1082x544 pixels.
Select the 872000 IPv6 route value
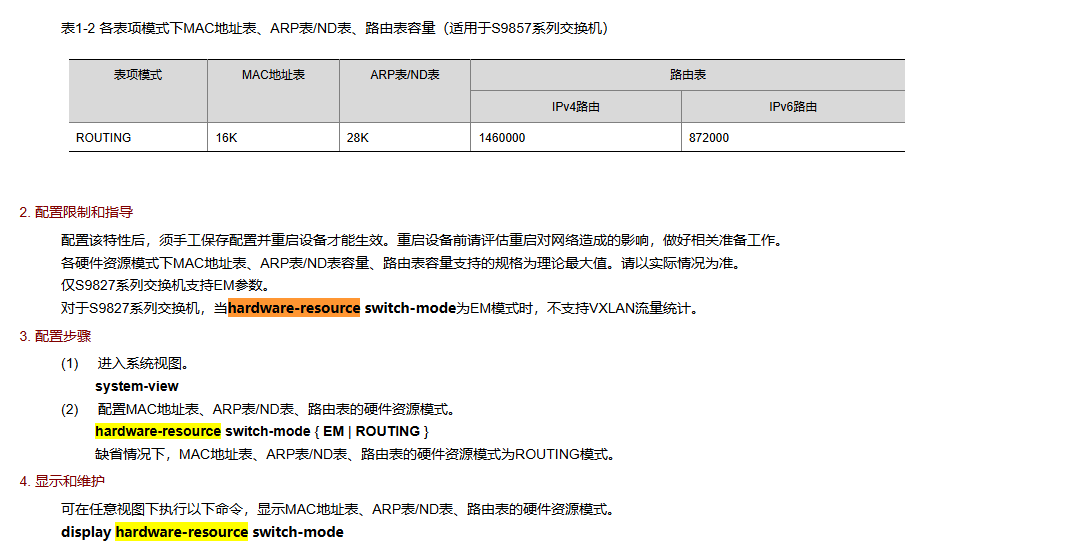click(x=709, y=138)
